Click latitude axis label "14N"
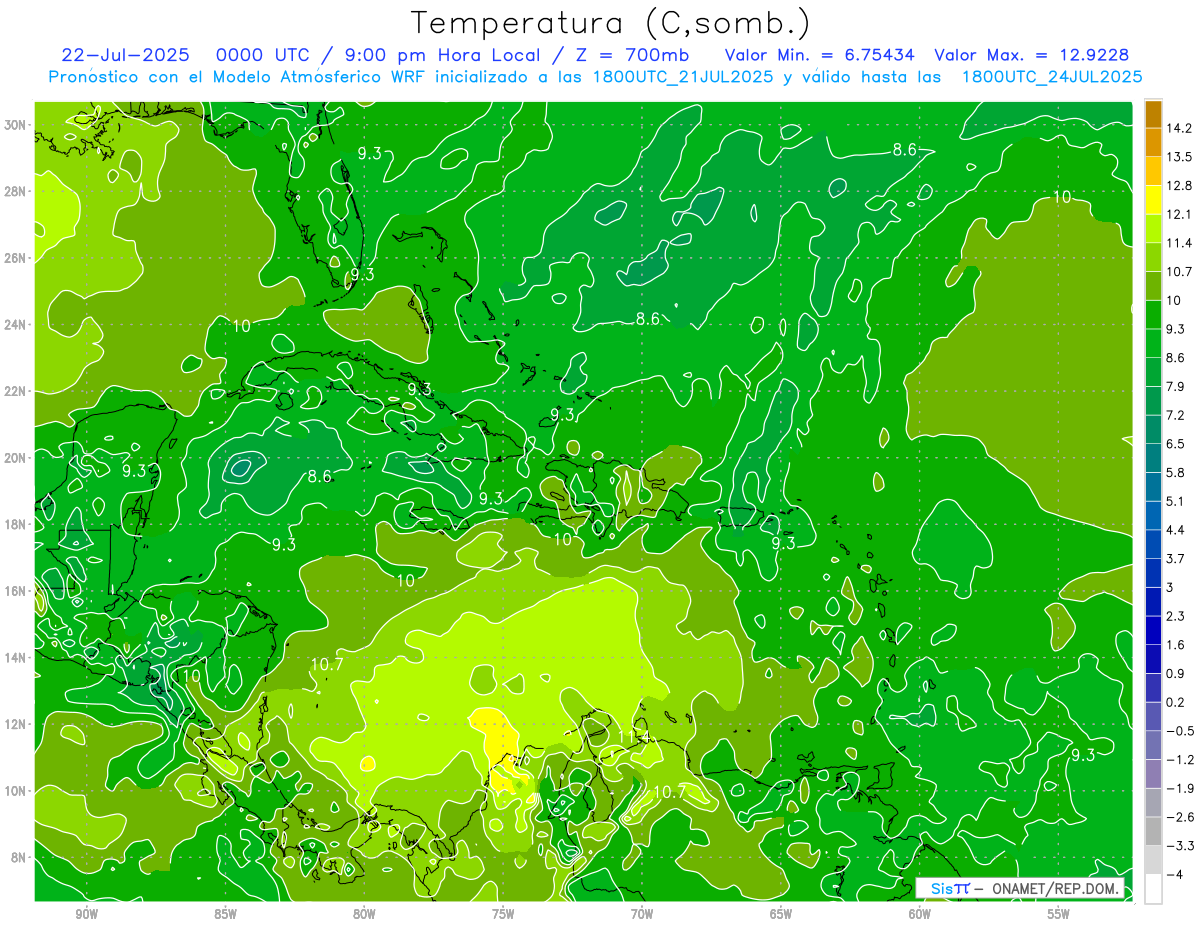 pos(16,658)
